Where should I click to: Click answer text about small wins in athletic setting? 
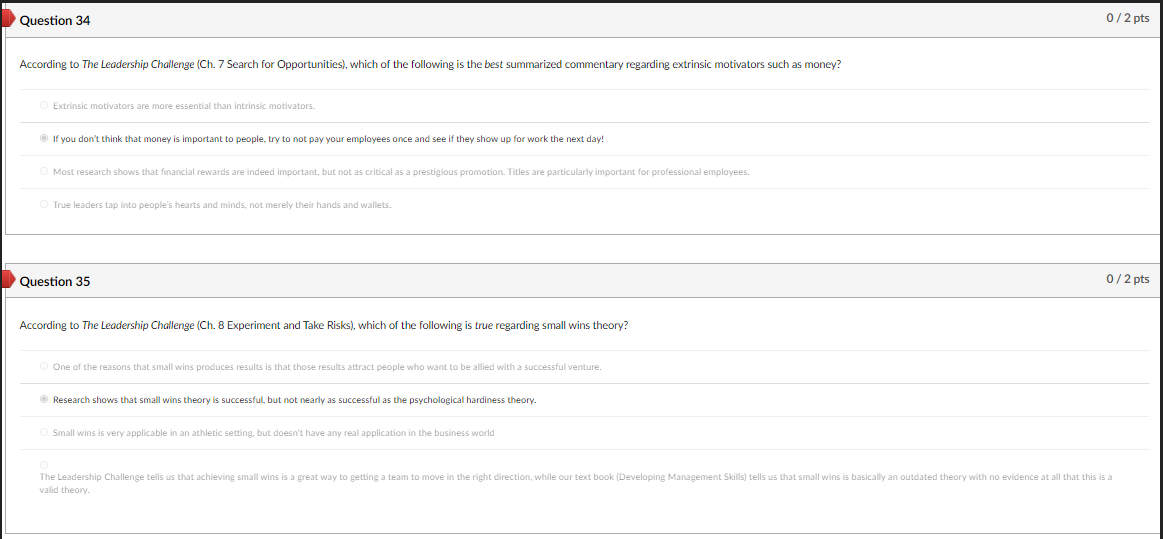coord(273,433)
